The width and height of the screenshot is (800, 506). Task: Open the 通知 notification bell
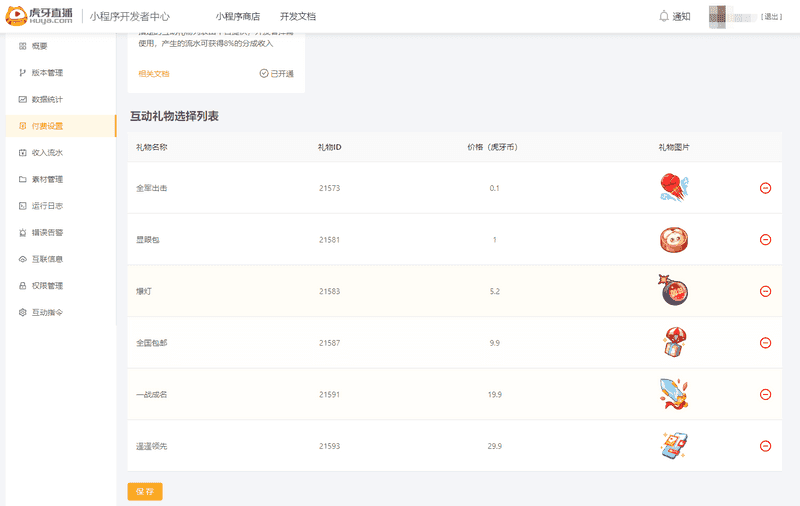[674, 16]
